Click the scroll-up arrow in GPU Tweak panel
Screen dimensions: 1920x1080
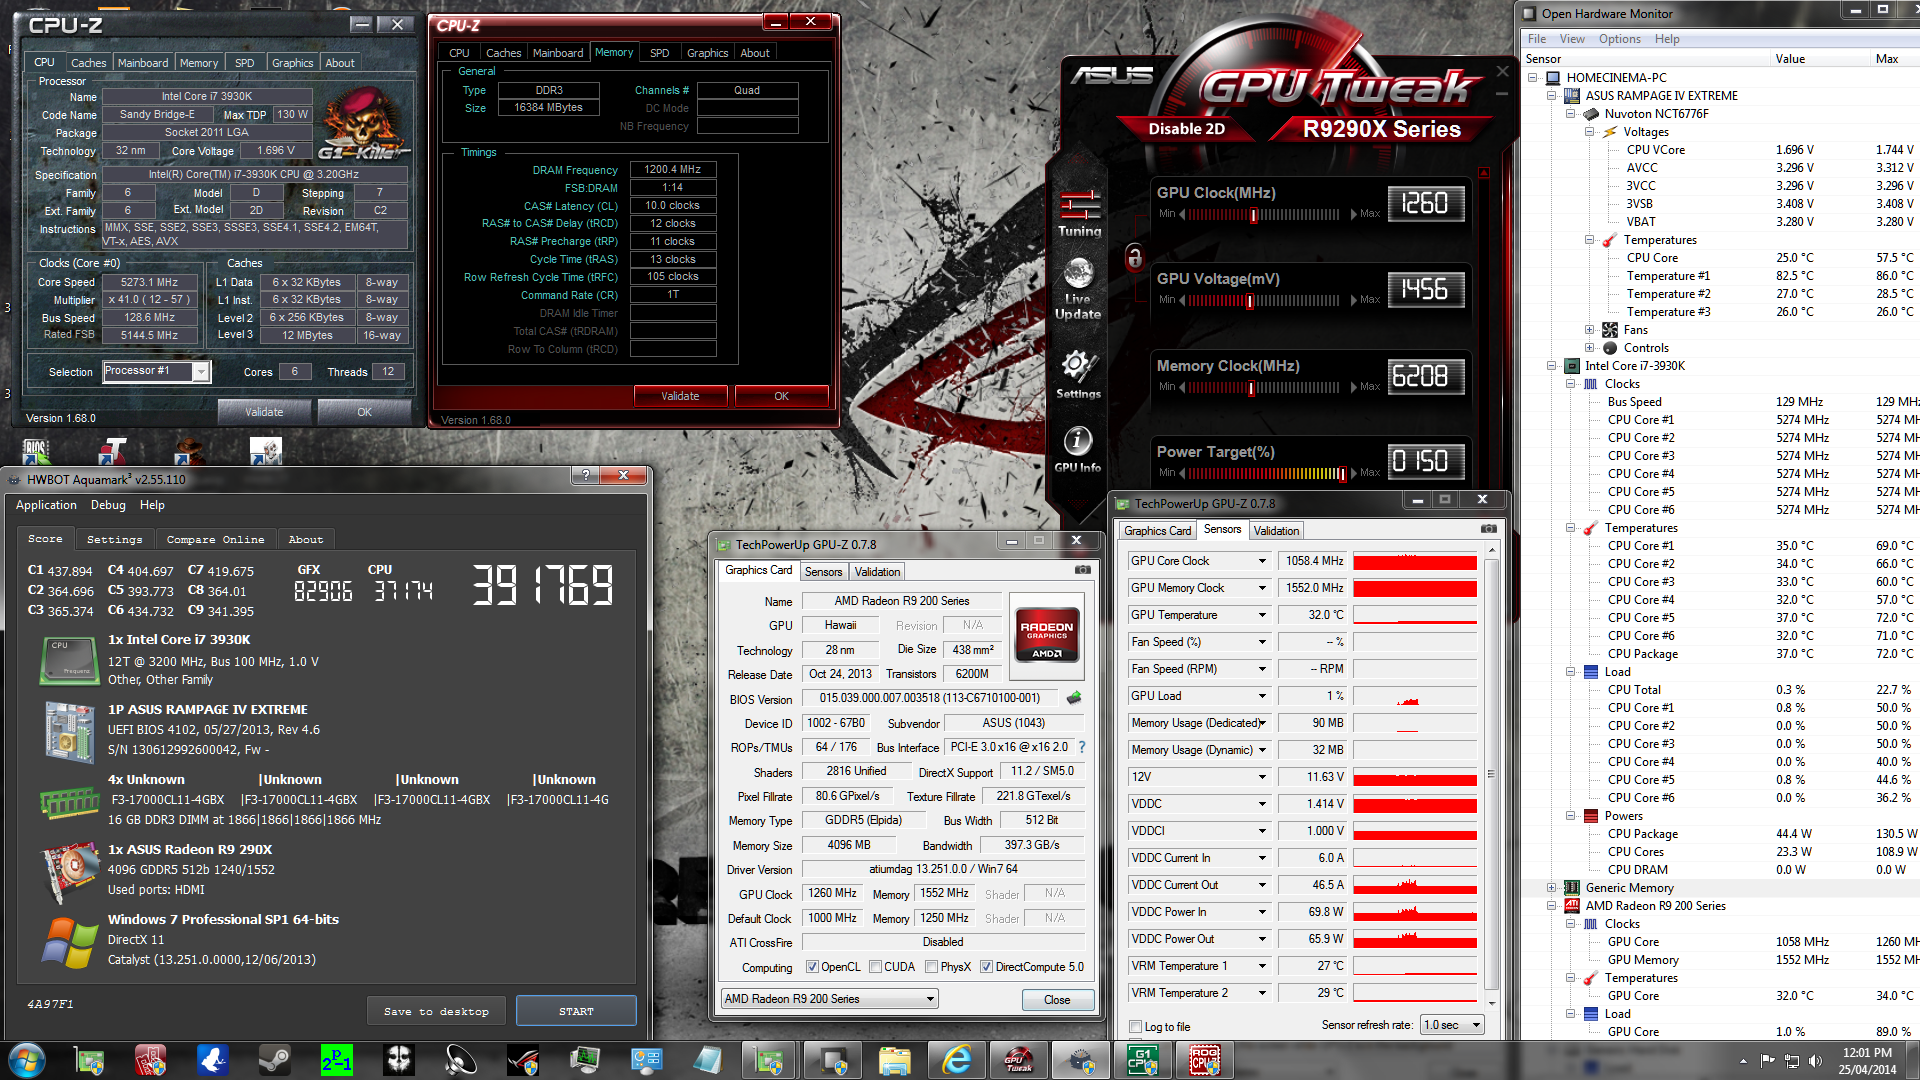(x=1484, y=173)
